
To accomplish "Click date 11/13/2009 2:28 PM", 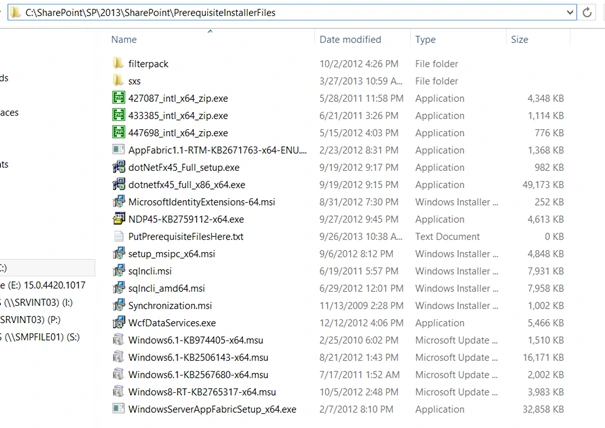I will coord(361,306).
